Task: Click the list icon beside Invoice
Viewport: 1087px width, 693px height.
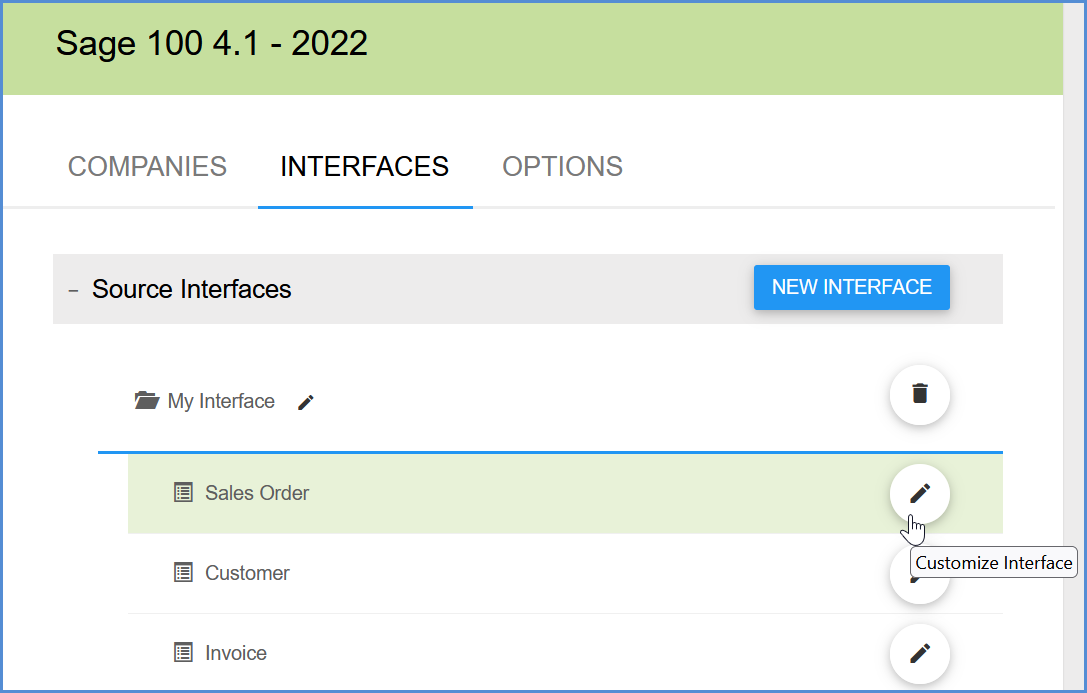Action: coord(183,653)
